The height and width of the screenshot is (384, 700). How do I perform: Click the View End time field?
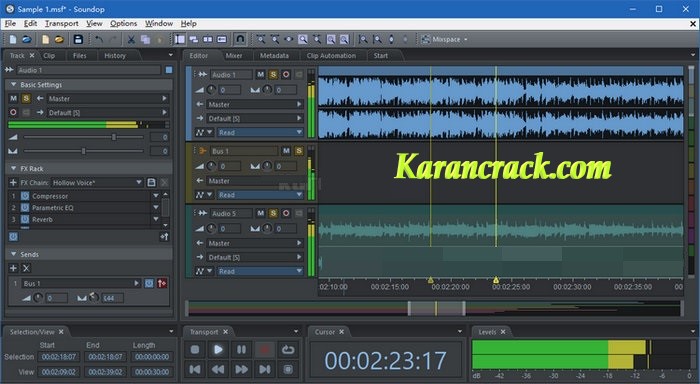(x=105, y=371)
